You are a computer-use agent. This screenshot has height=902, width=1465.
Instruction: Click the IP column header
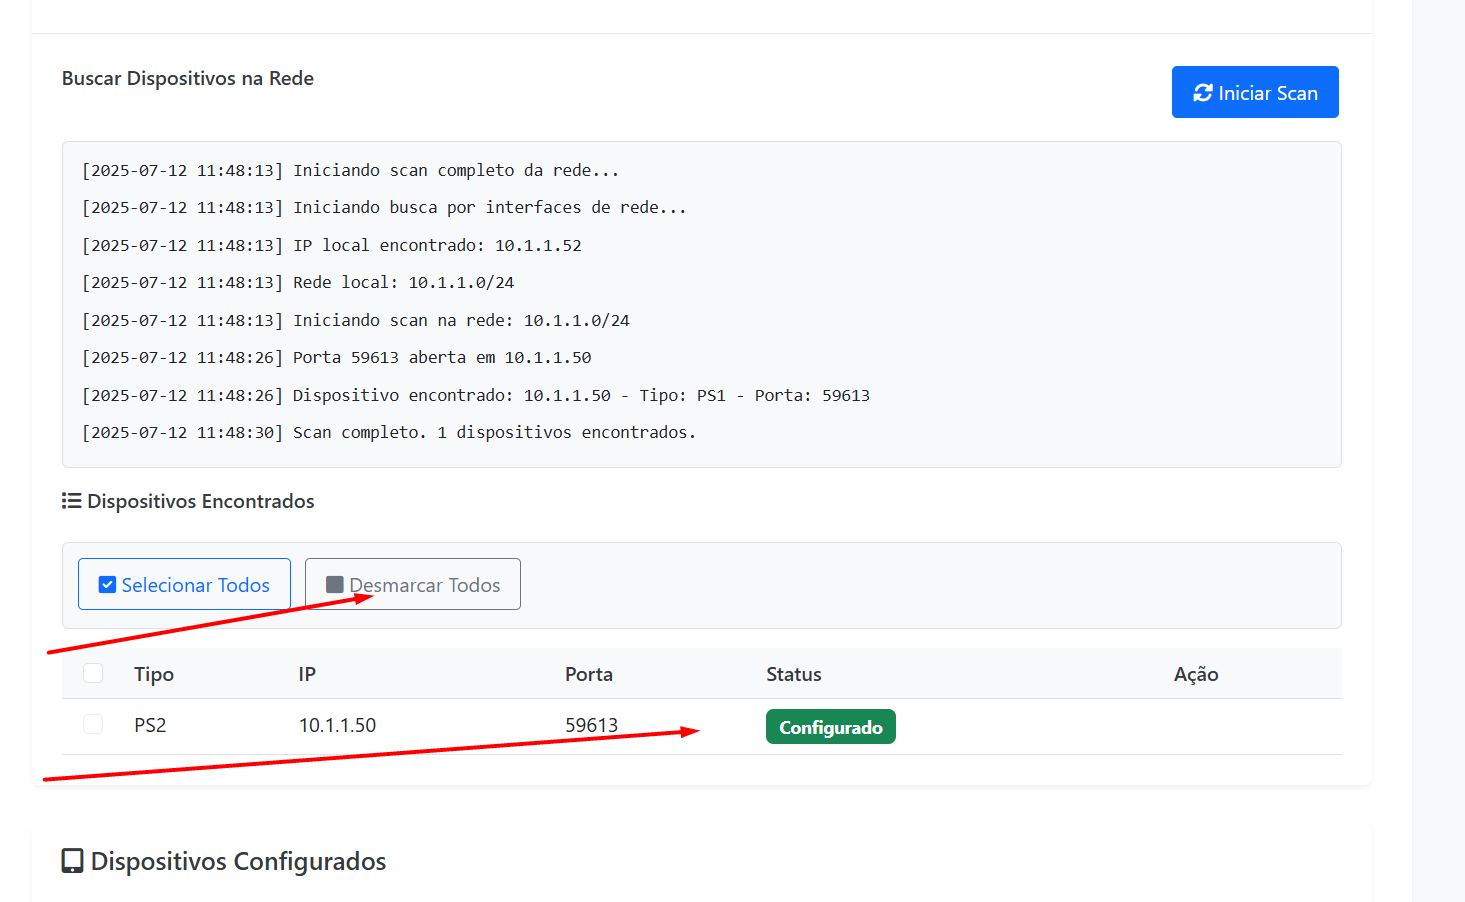(307, 674)
